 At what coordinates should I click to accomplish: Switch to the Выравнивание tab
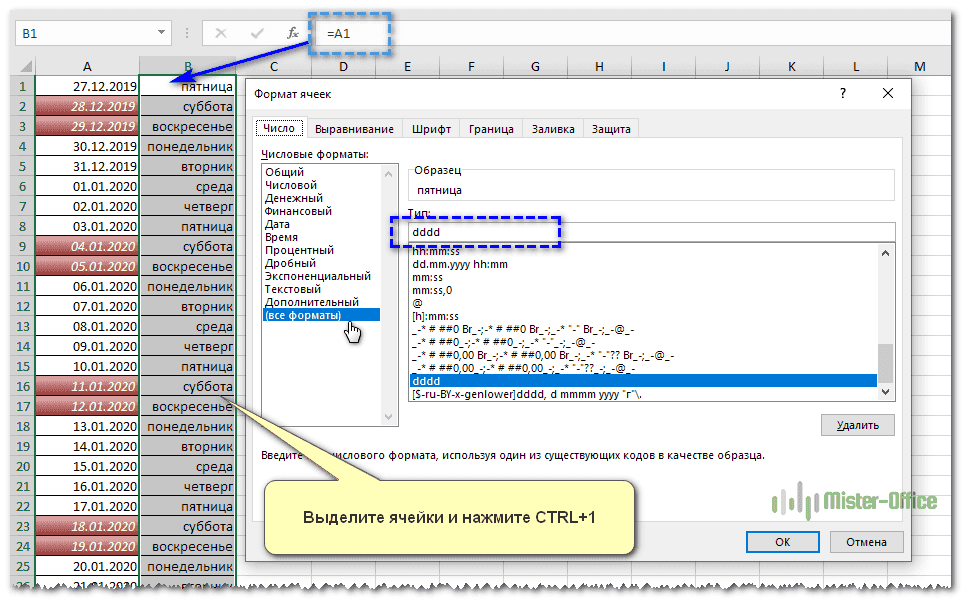point(354,129)
